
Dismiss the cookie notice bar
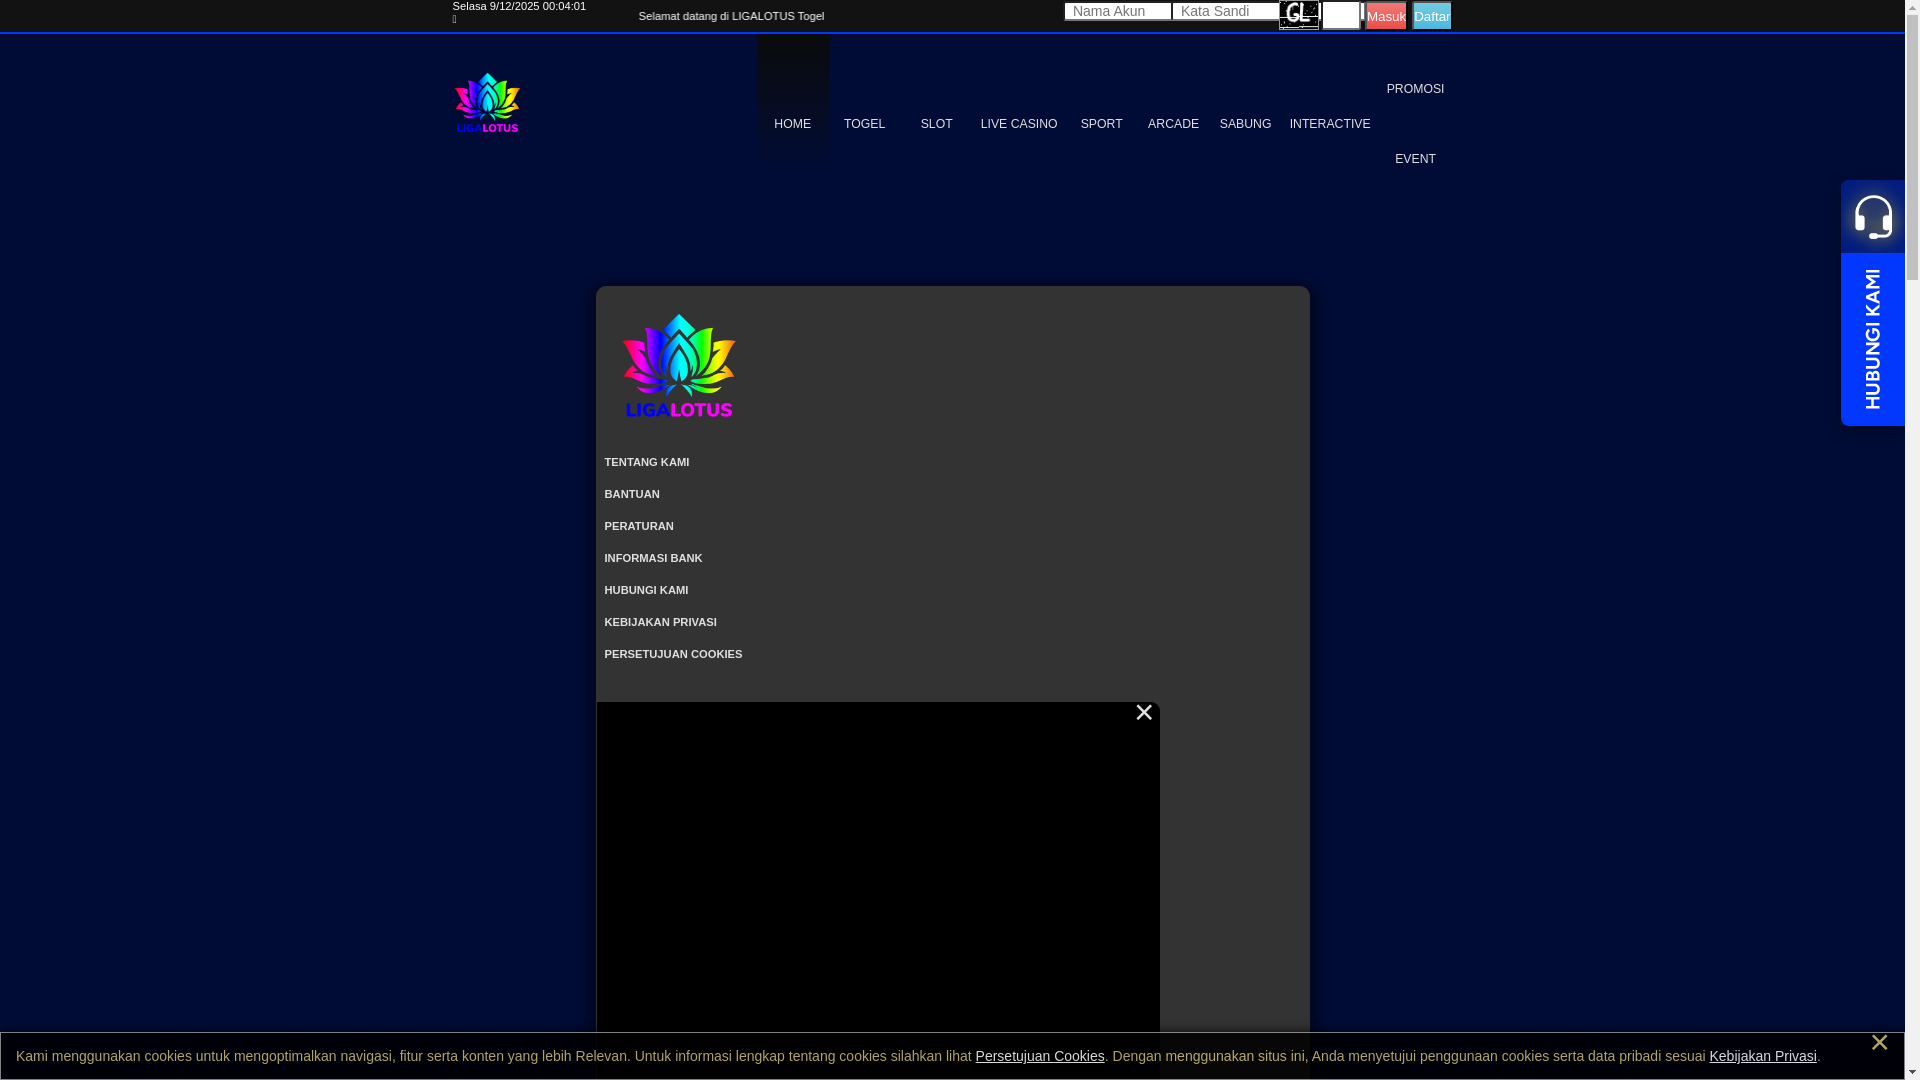point(1879,1043)
